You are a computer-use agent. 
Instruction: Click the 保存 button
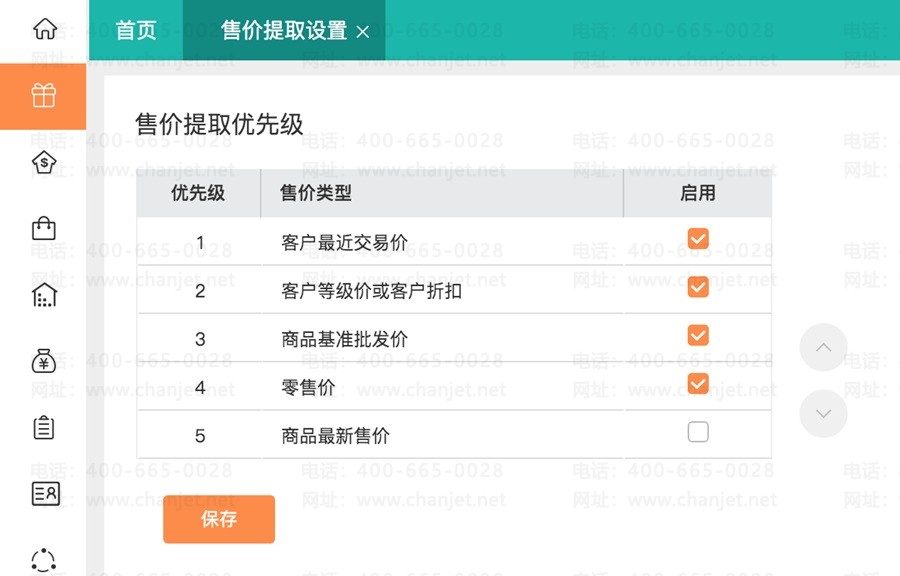tap(219, 519)
